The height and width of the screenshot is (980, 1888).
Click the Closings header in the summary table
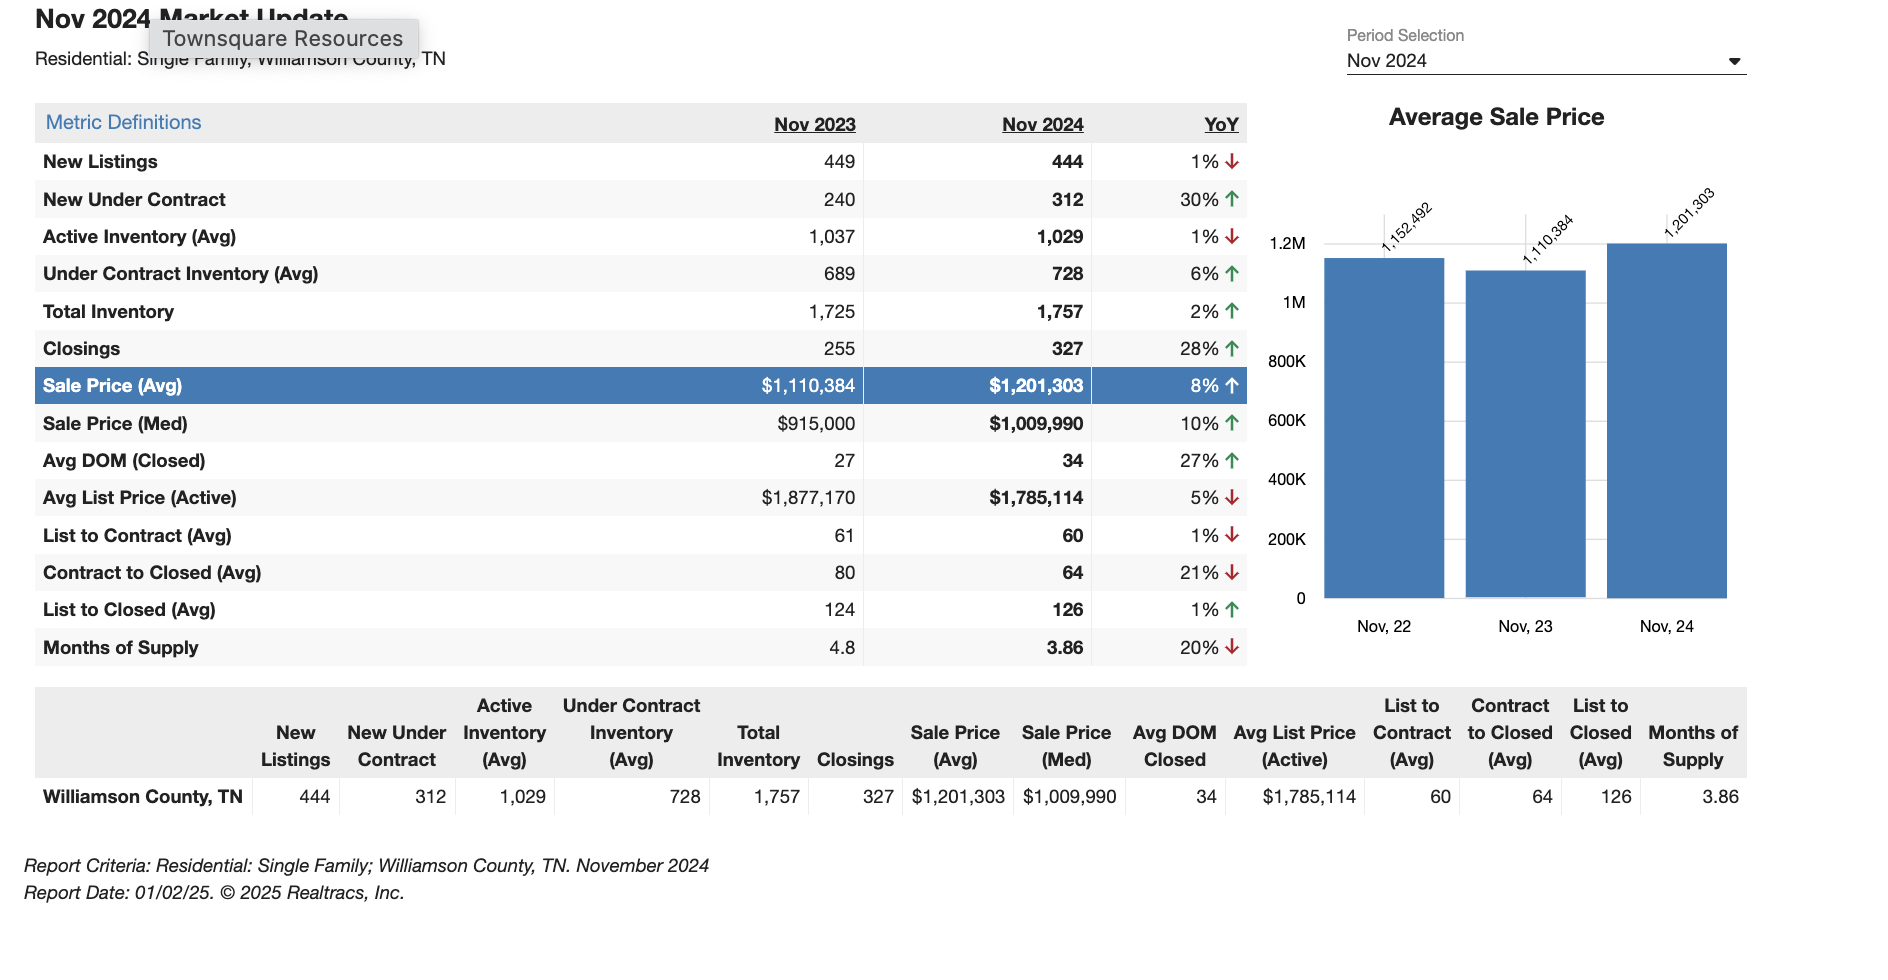[x=855, y=760]
